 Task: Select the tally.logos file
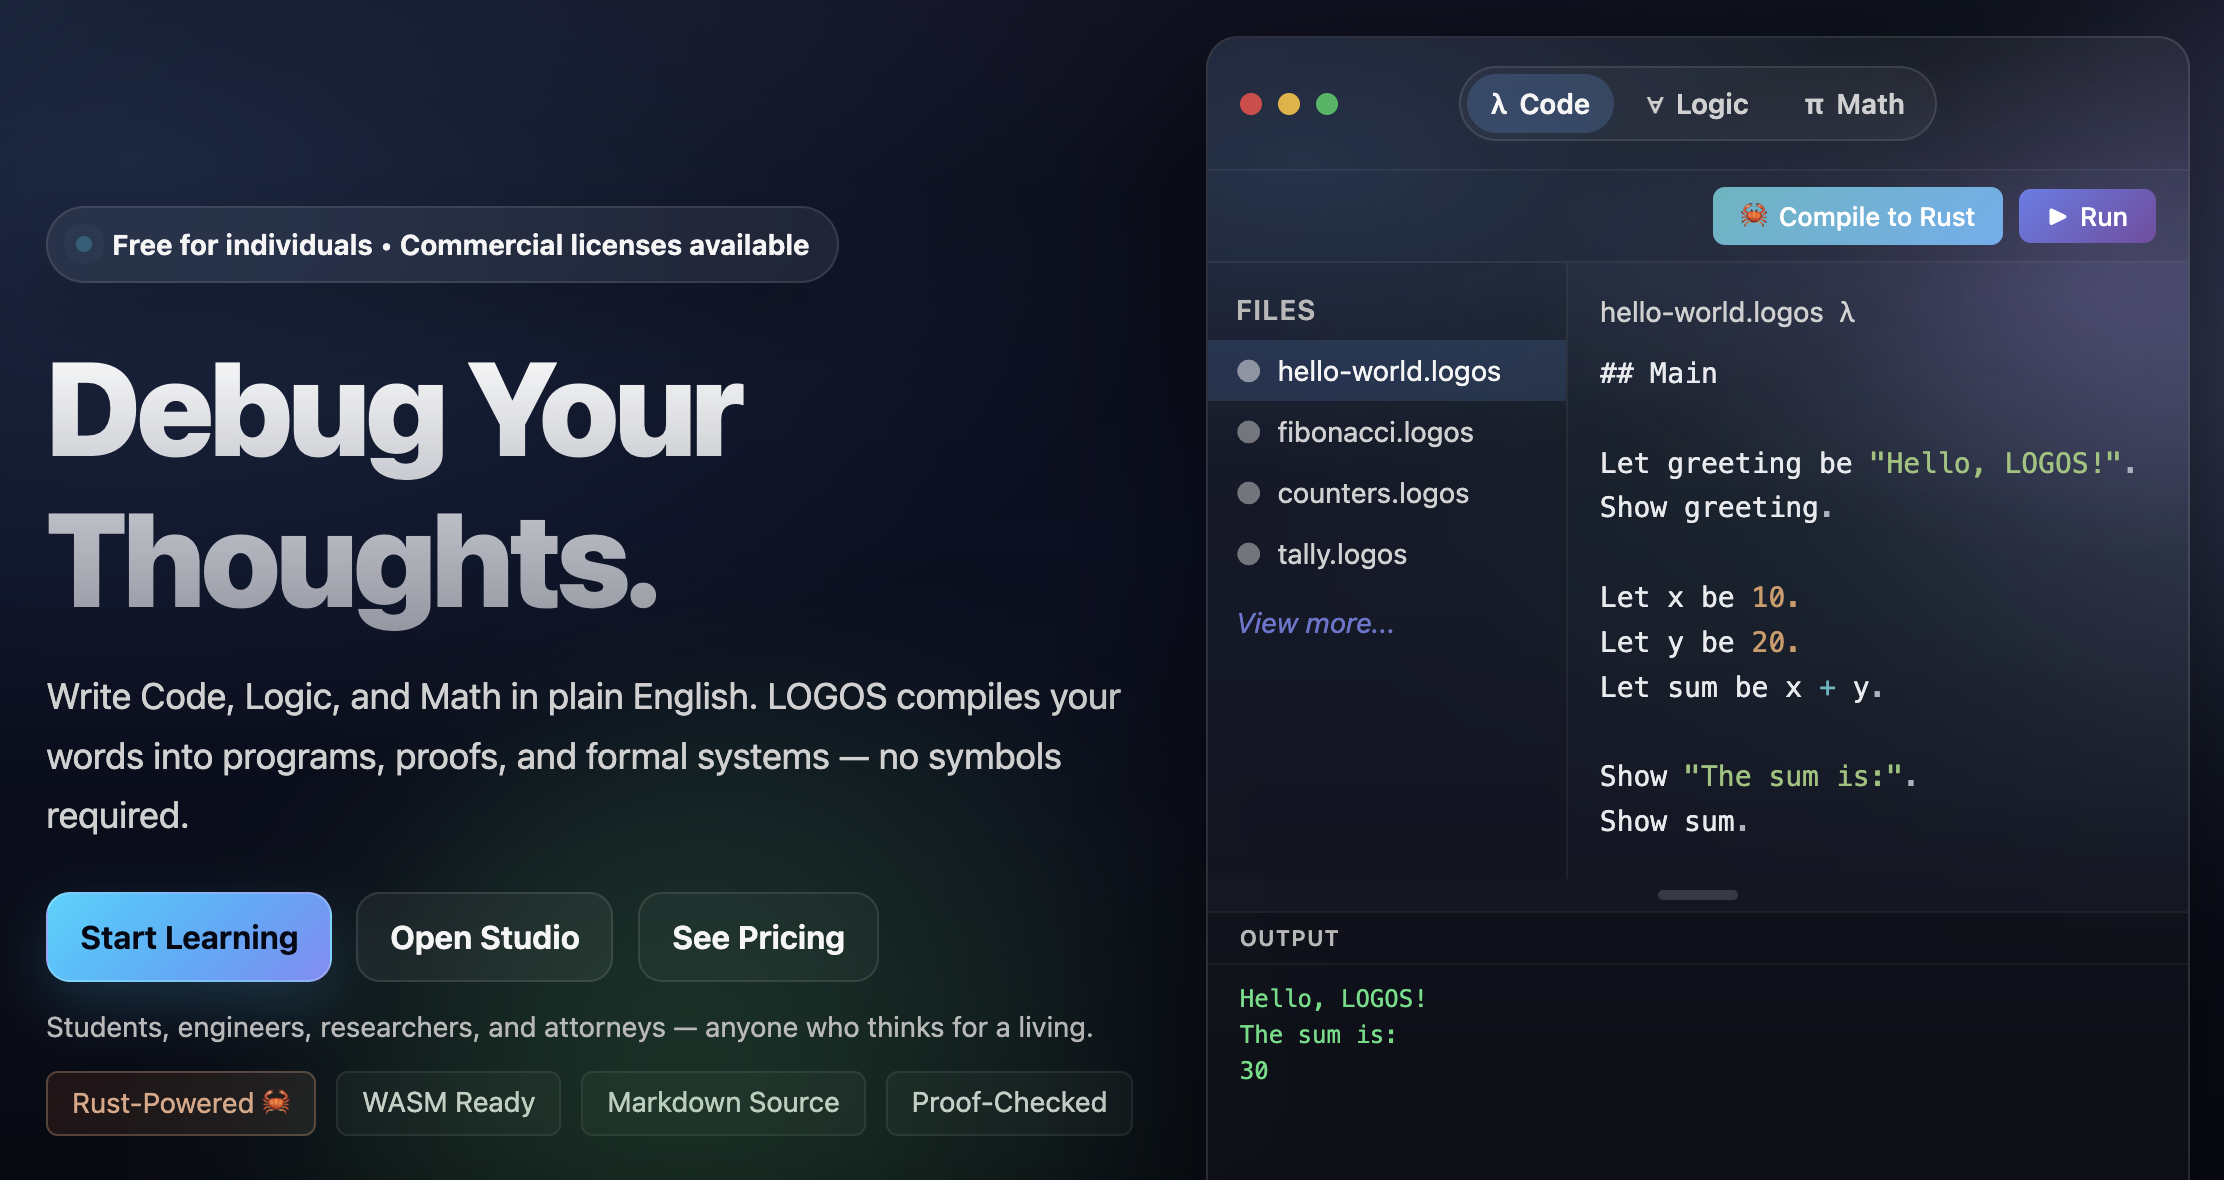point(1341,554)
